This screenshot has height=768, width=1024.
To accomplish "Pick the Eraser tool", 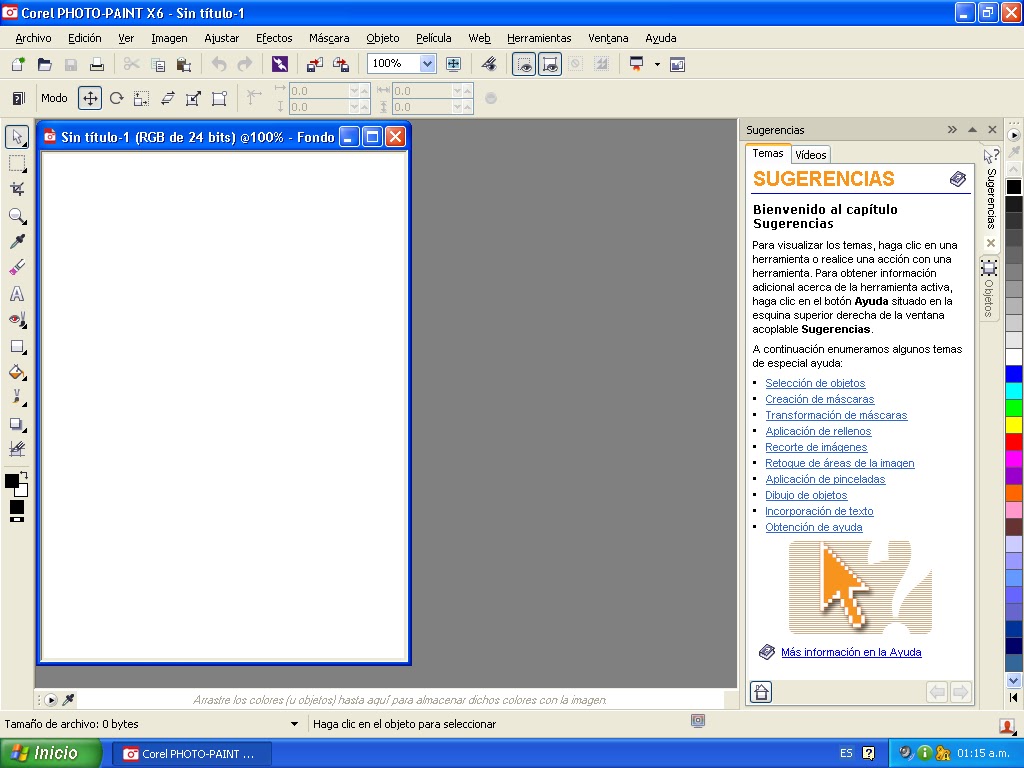I will click(x=16, y=268).
